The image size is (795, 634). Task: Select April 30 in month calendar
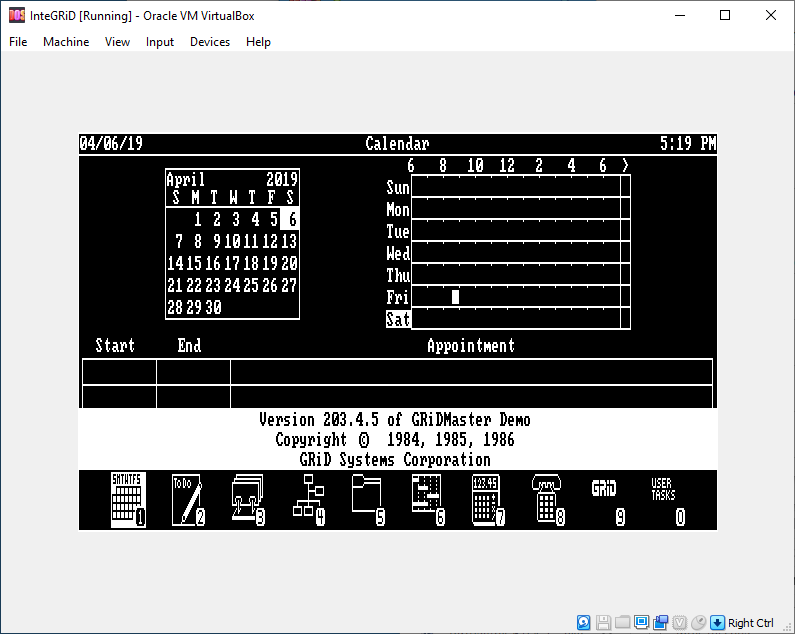[213, 308]
